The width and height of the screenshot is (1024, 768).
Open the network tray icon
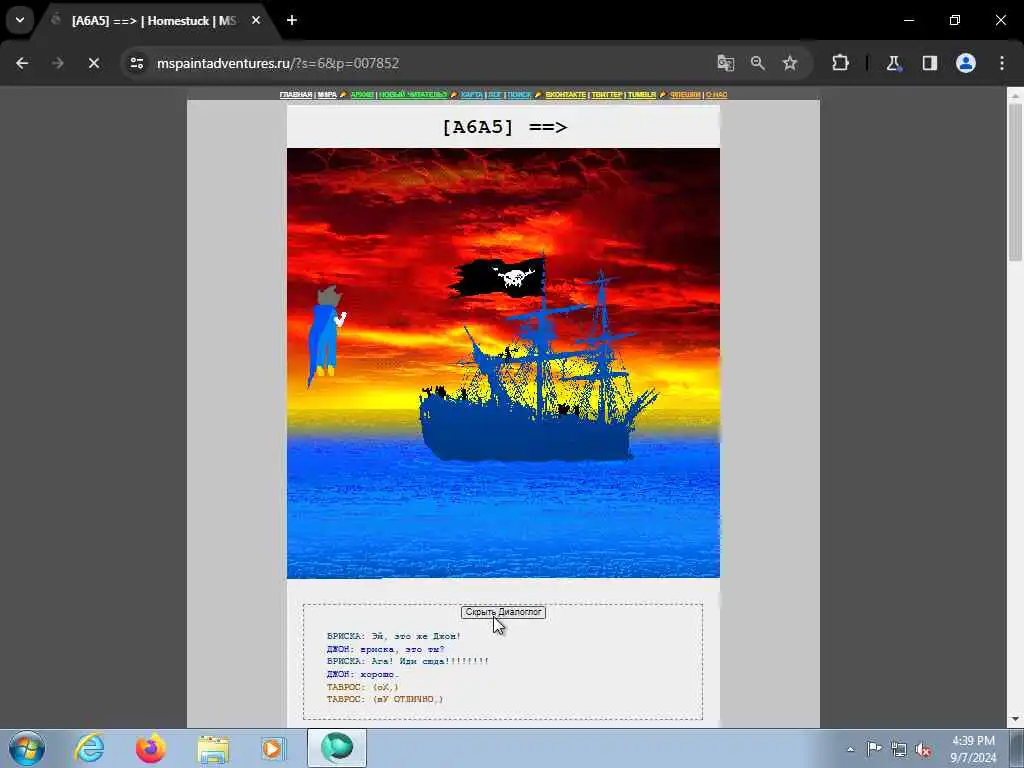pos(899,749)
